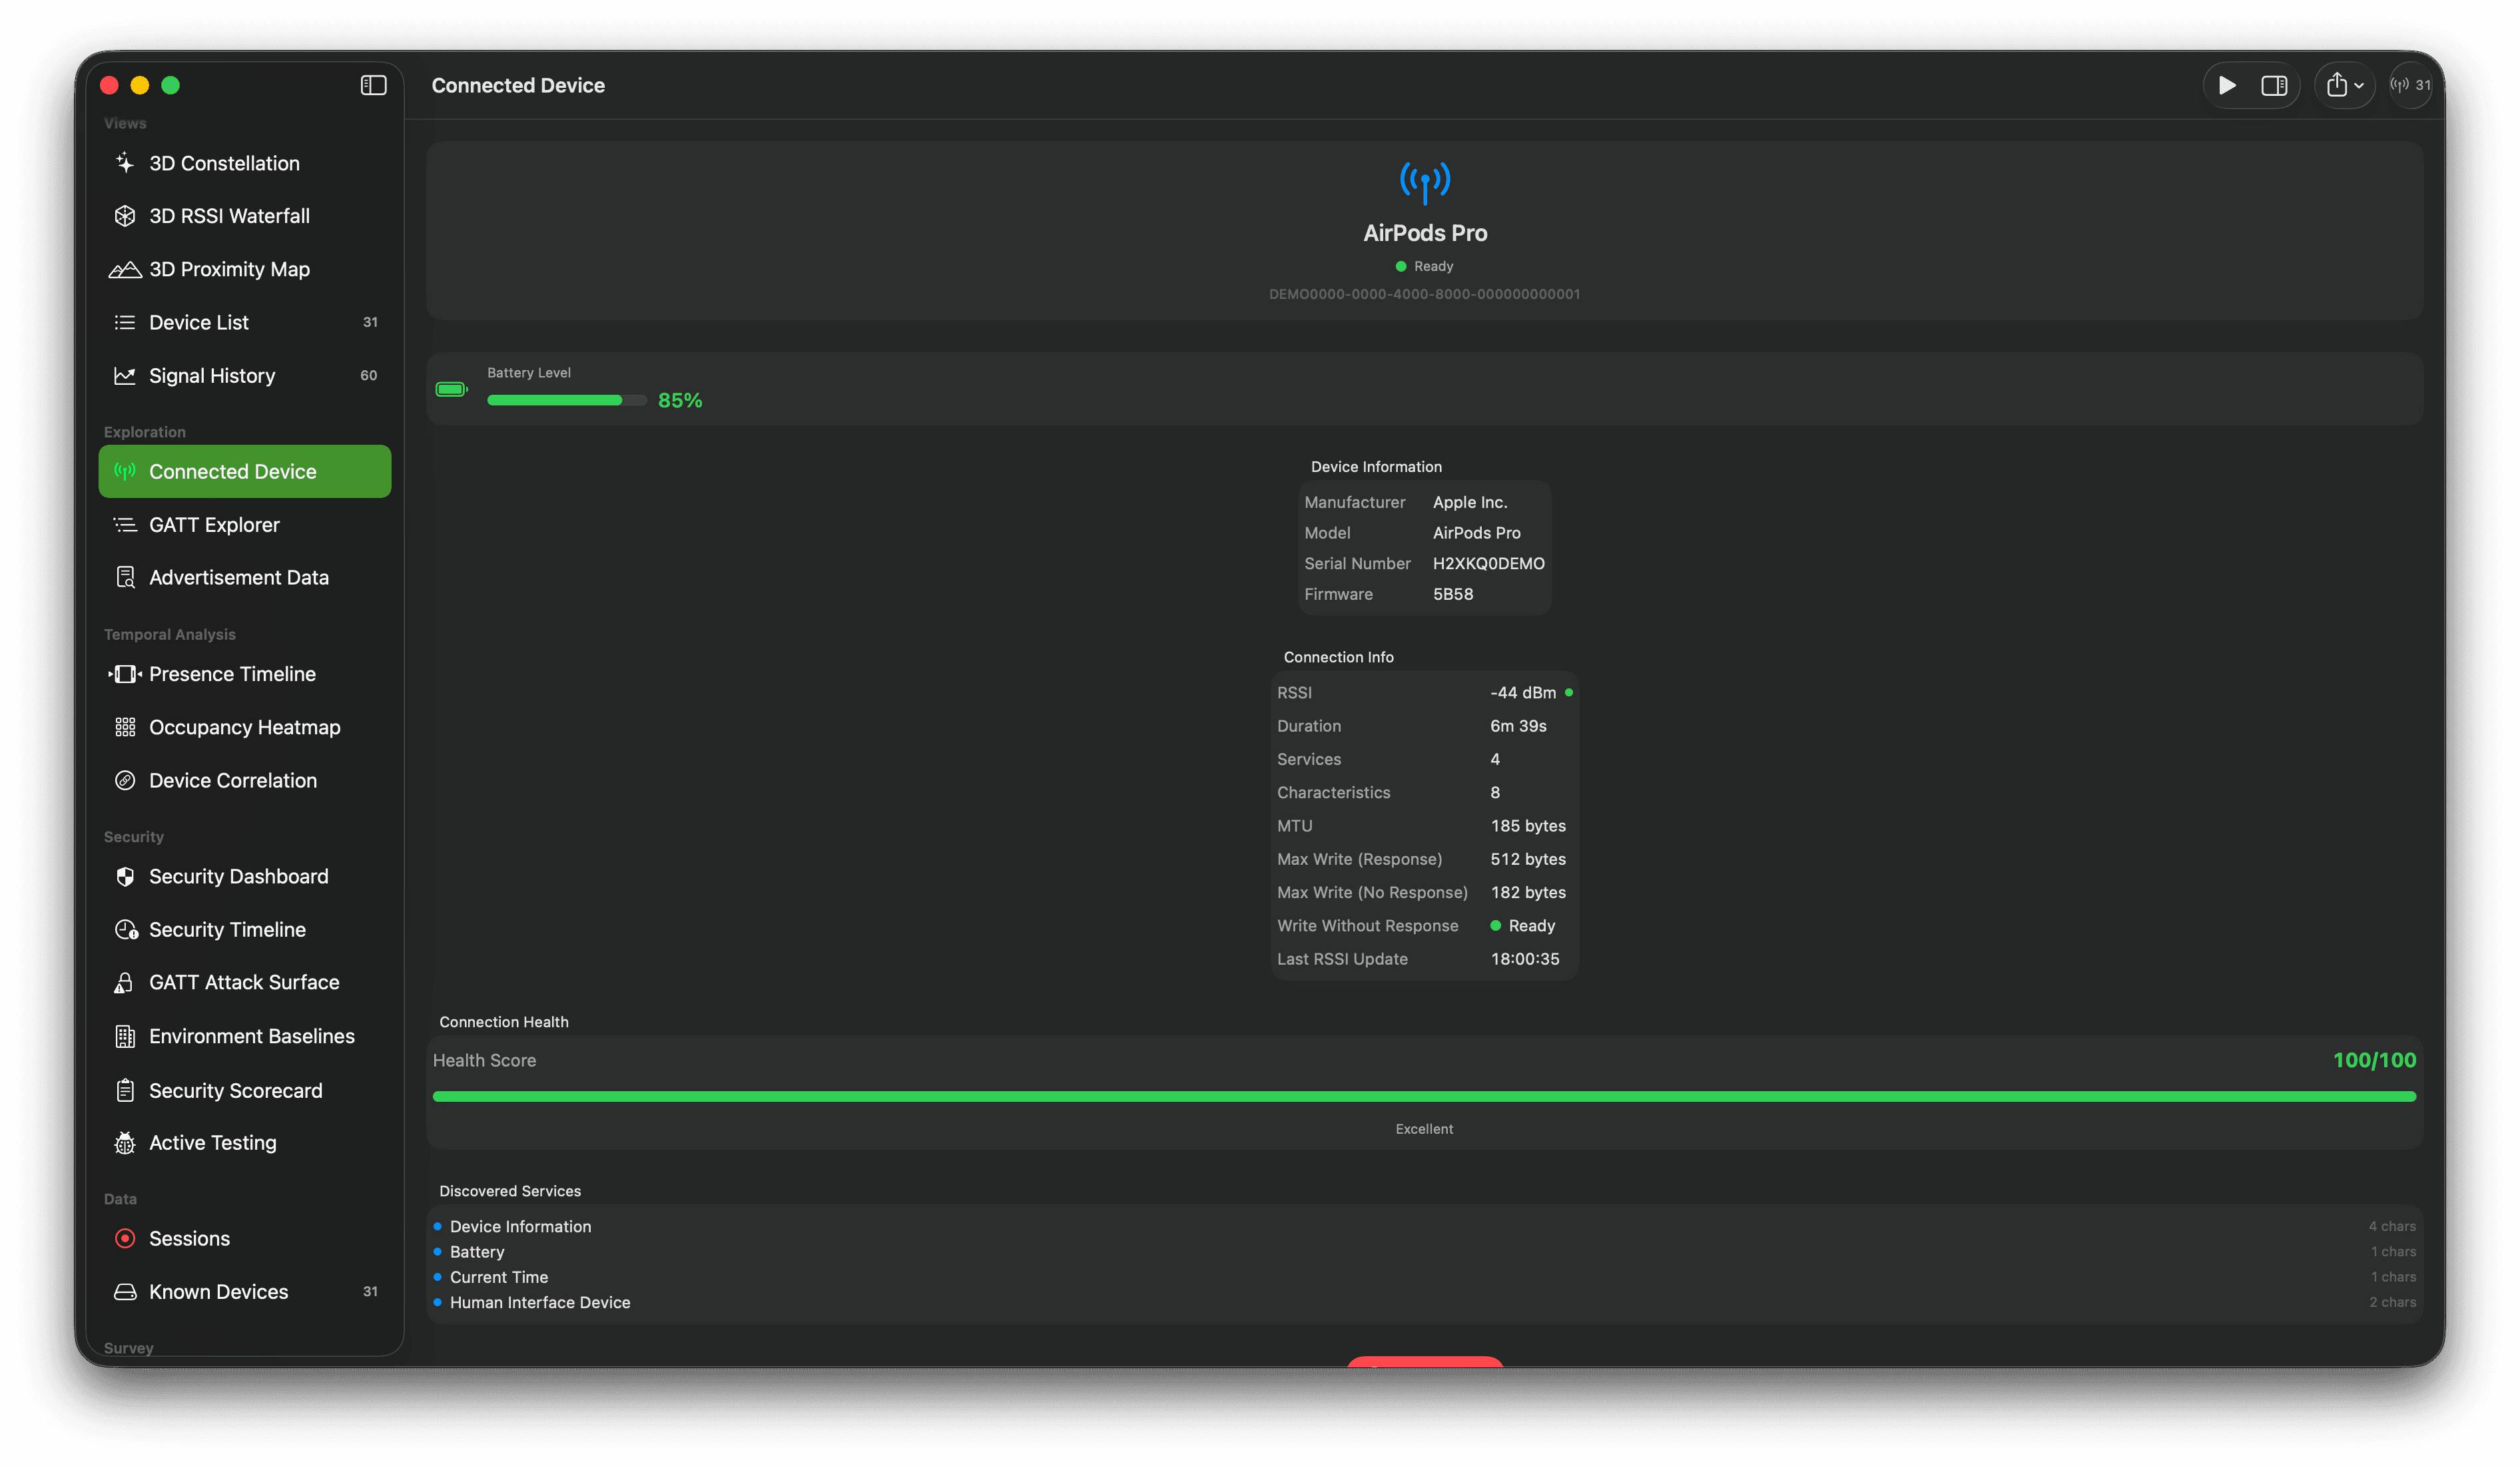Viewport: 2520px width, 1466px height.
Task: Select the Connected Device sidebar item
Action: pyautogui.click(x=245, y=471)
